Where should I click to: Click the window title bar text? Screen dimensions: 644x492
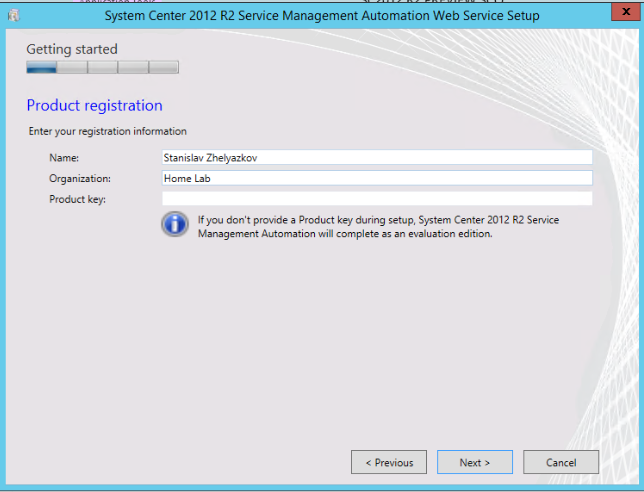pyautogui.click(x=322, y=16)
